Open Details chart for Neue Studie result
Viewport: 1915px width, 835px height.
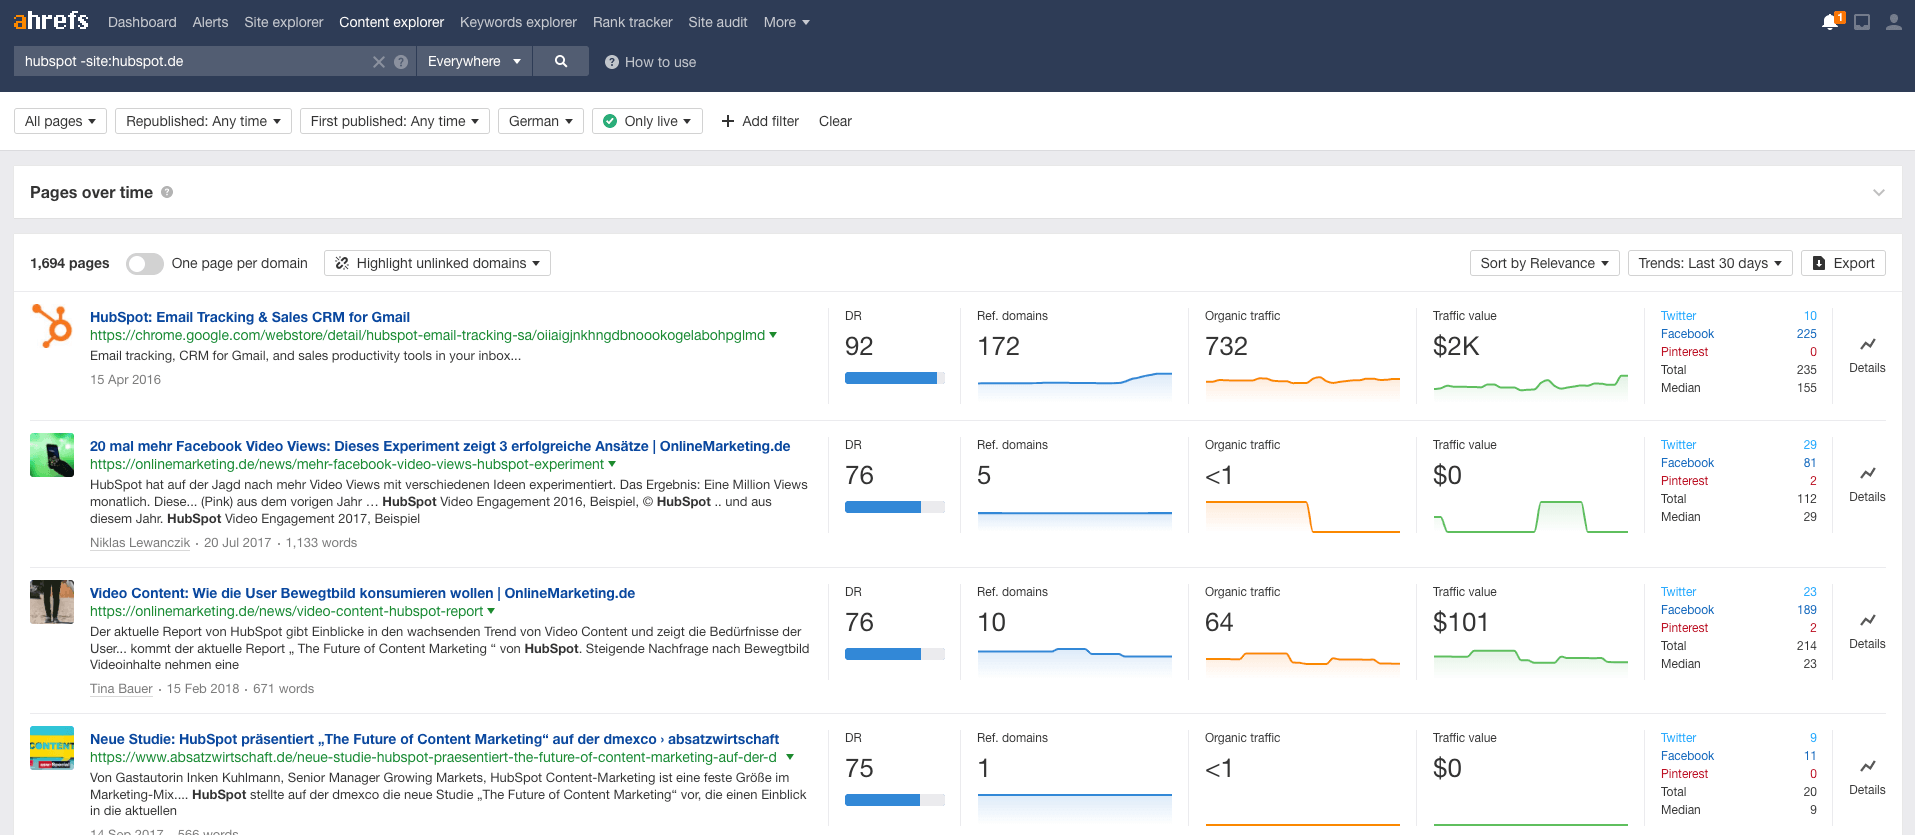coord(1867,777)
